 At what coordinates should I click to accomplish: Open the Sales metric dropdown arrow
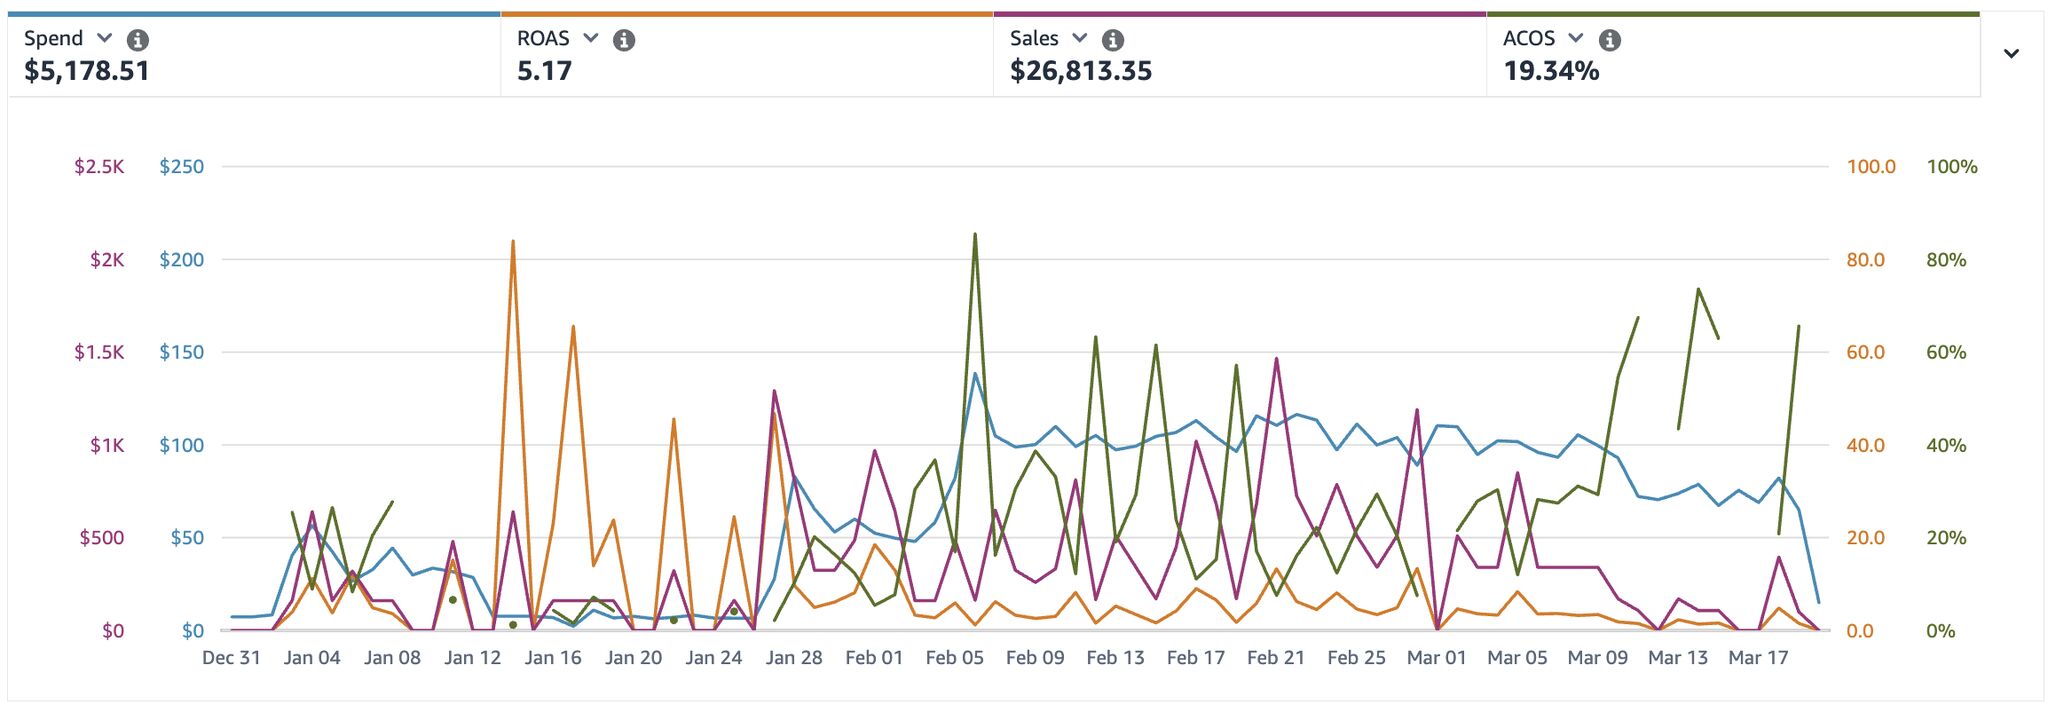click(1080, 39)
